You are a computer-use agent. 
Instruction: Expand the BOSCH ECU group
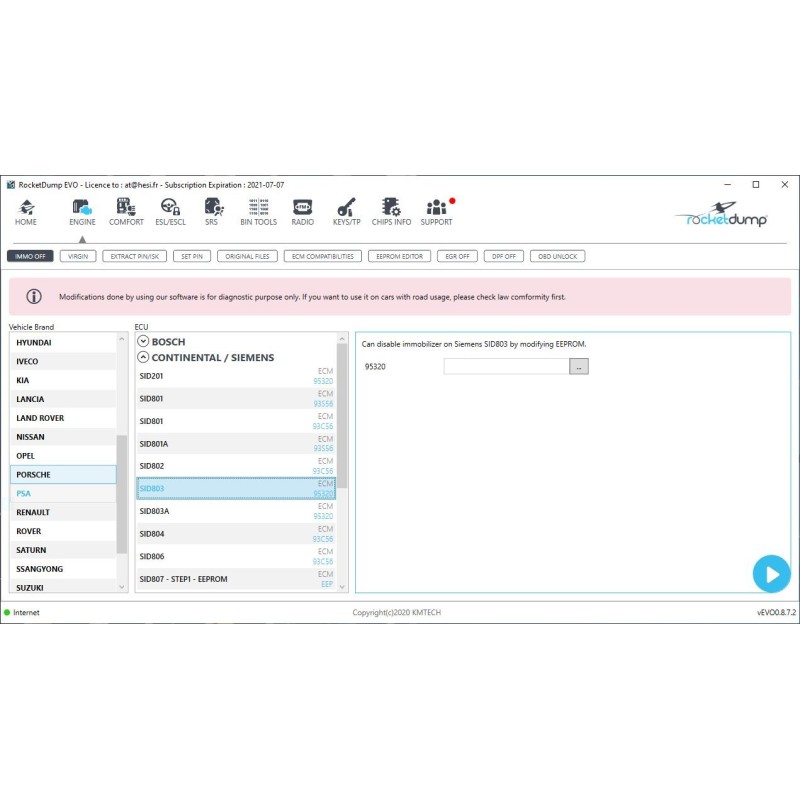tap(144, 342)
